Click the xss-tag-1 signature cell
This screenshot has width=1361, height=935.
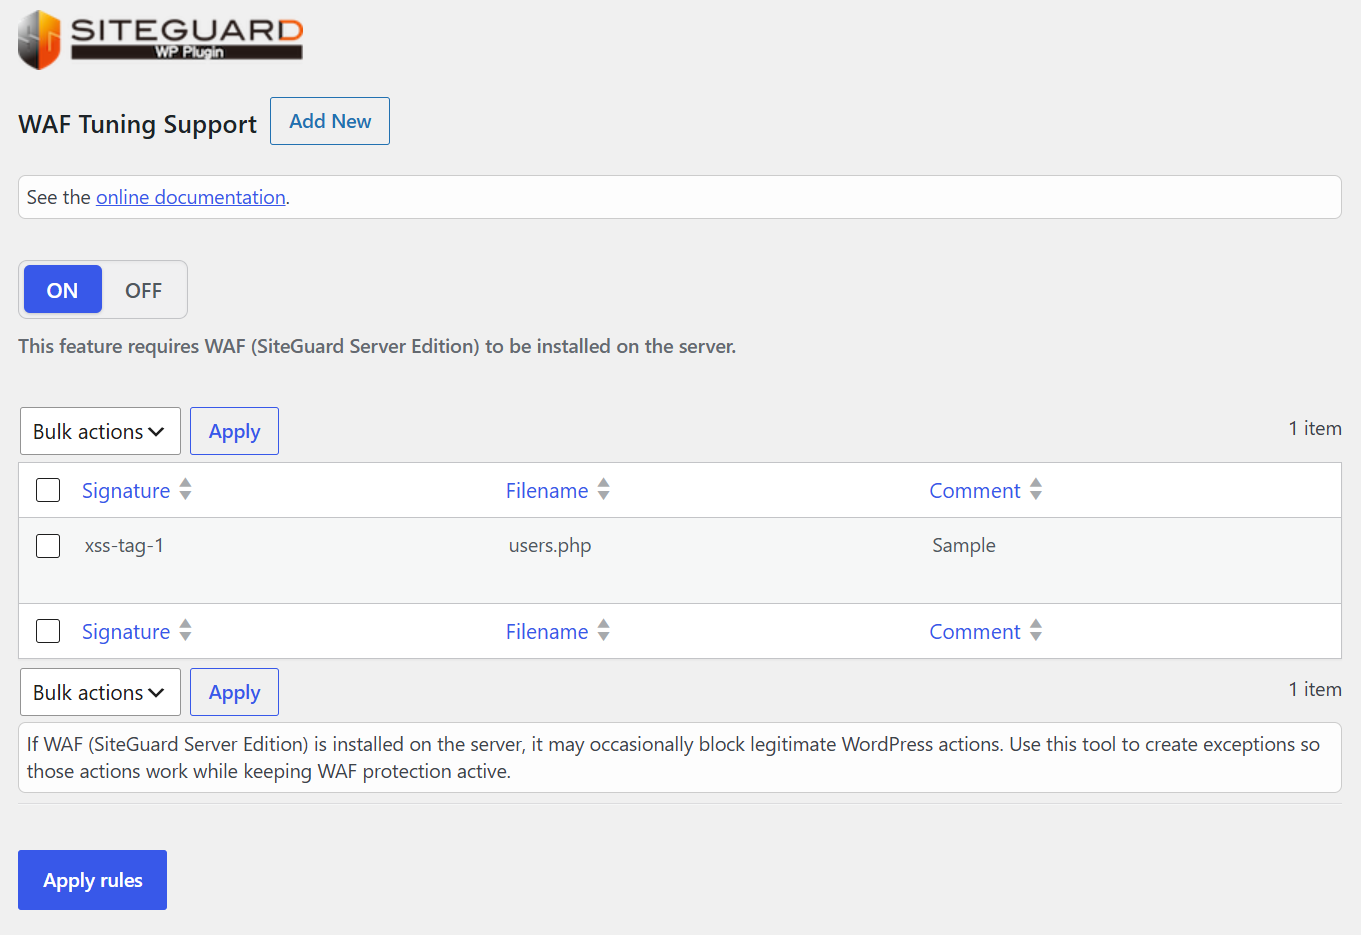point(124,545)
